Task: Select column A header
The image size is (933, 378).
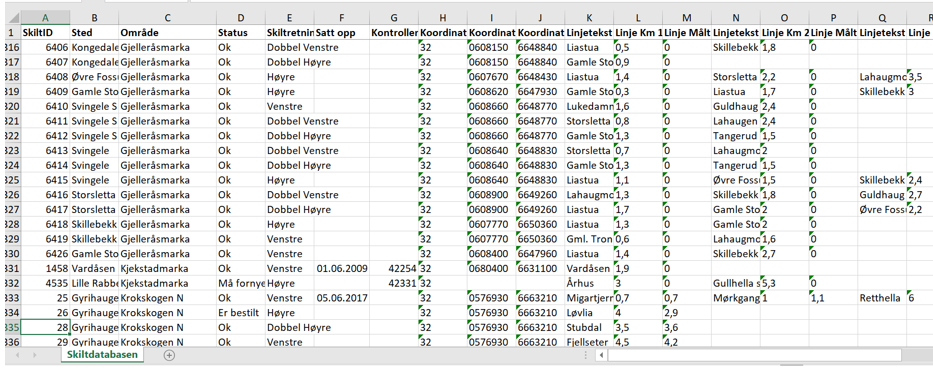Action: pos(45,17)
